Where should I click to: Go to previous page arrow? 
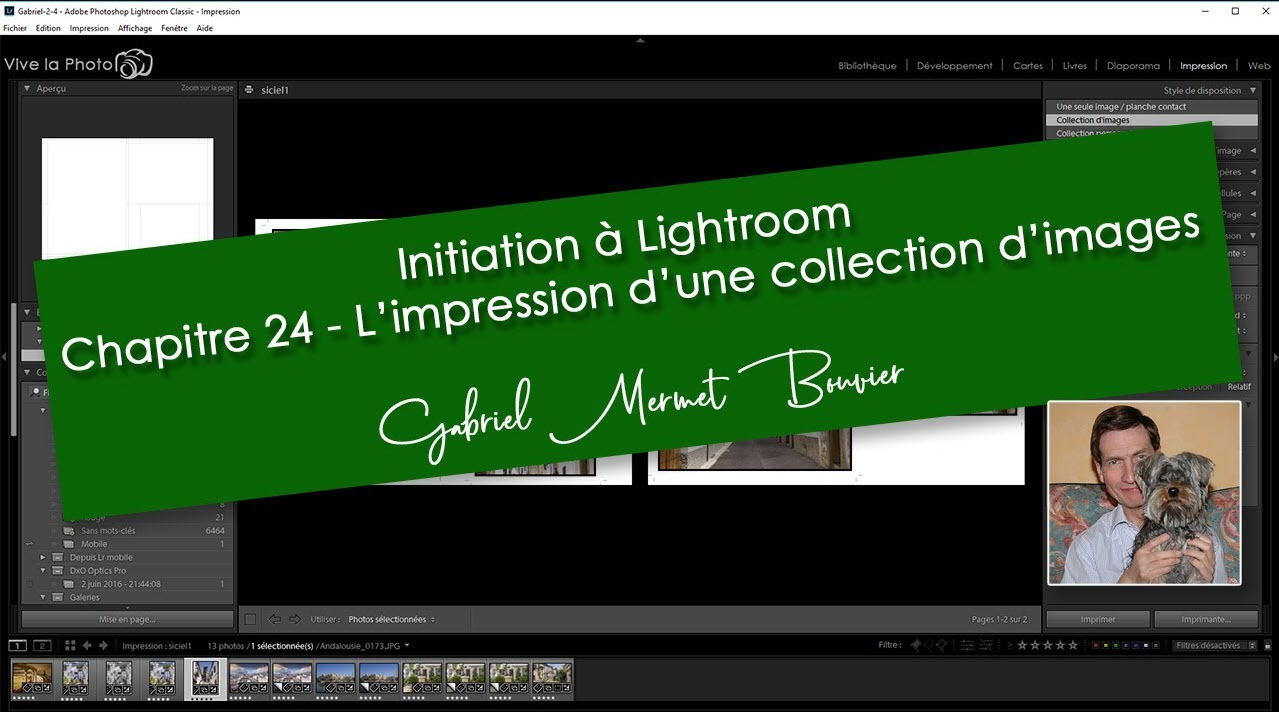tap(274, 620)
